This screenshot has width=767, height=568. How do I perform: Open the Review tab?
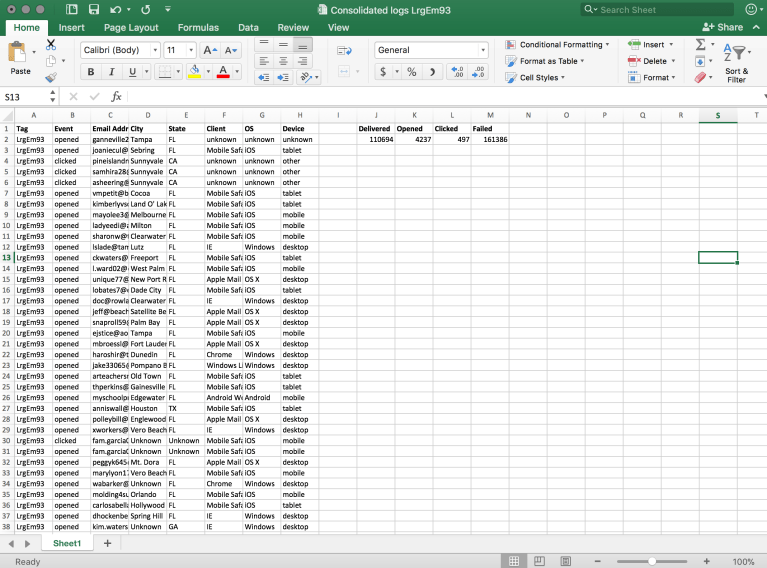pyautogui.click(x=293, y=27)
